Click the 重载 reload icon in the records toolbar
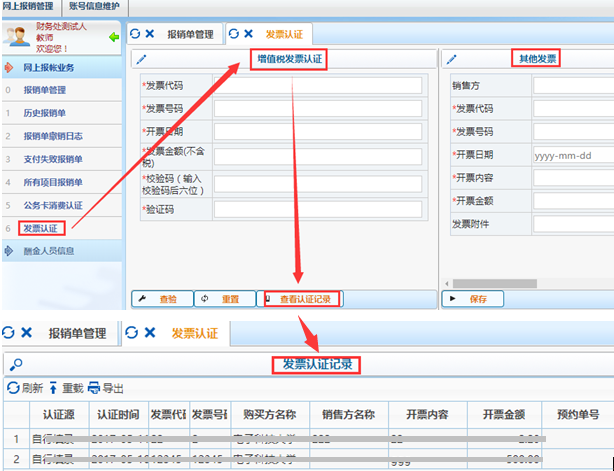 pos(53,388)
